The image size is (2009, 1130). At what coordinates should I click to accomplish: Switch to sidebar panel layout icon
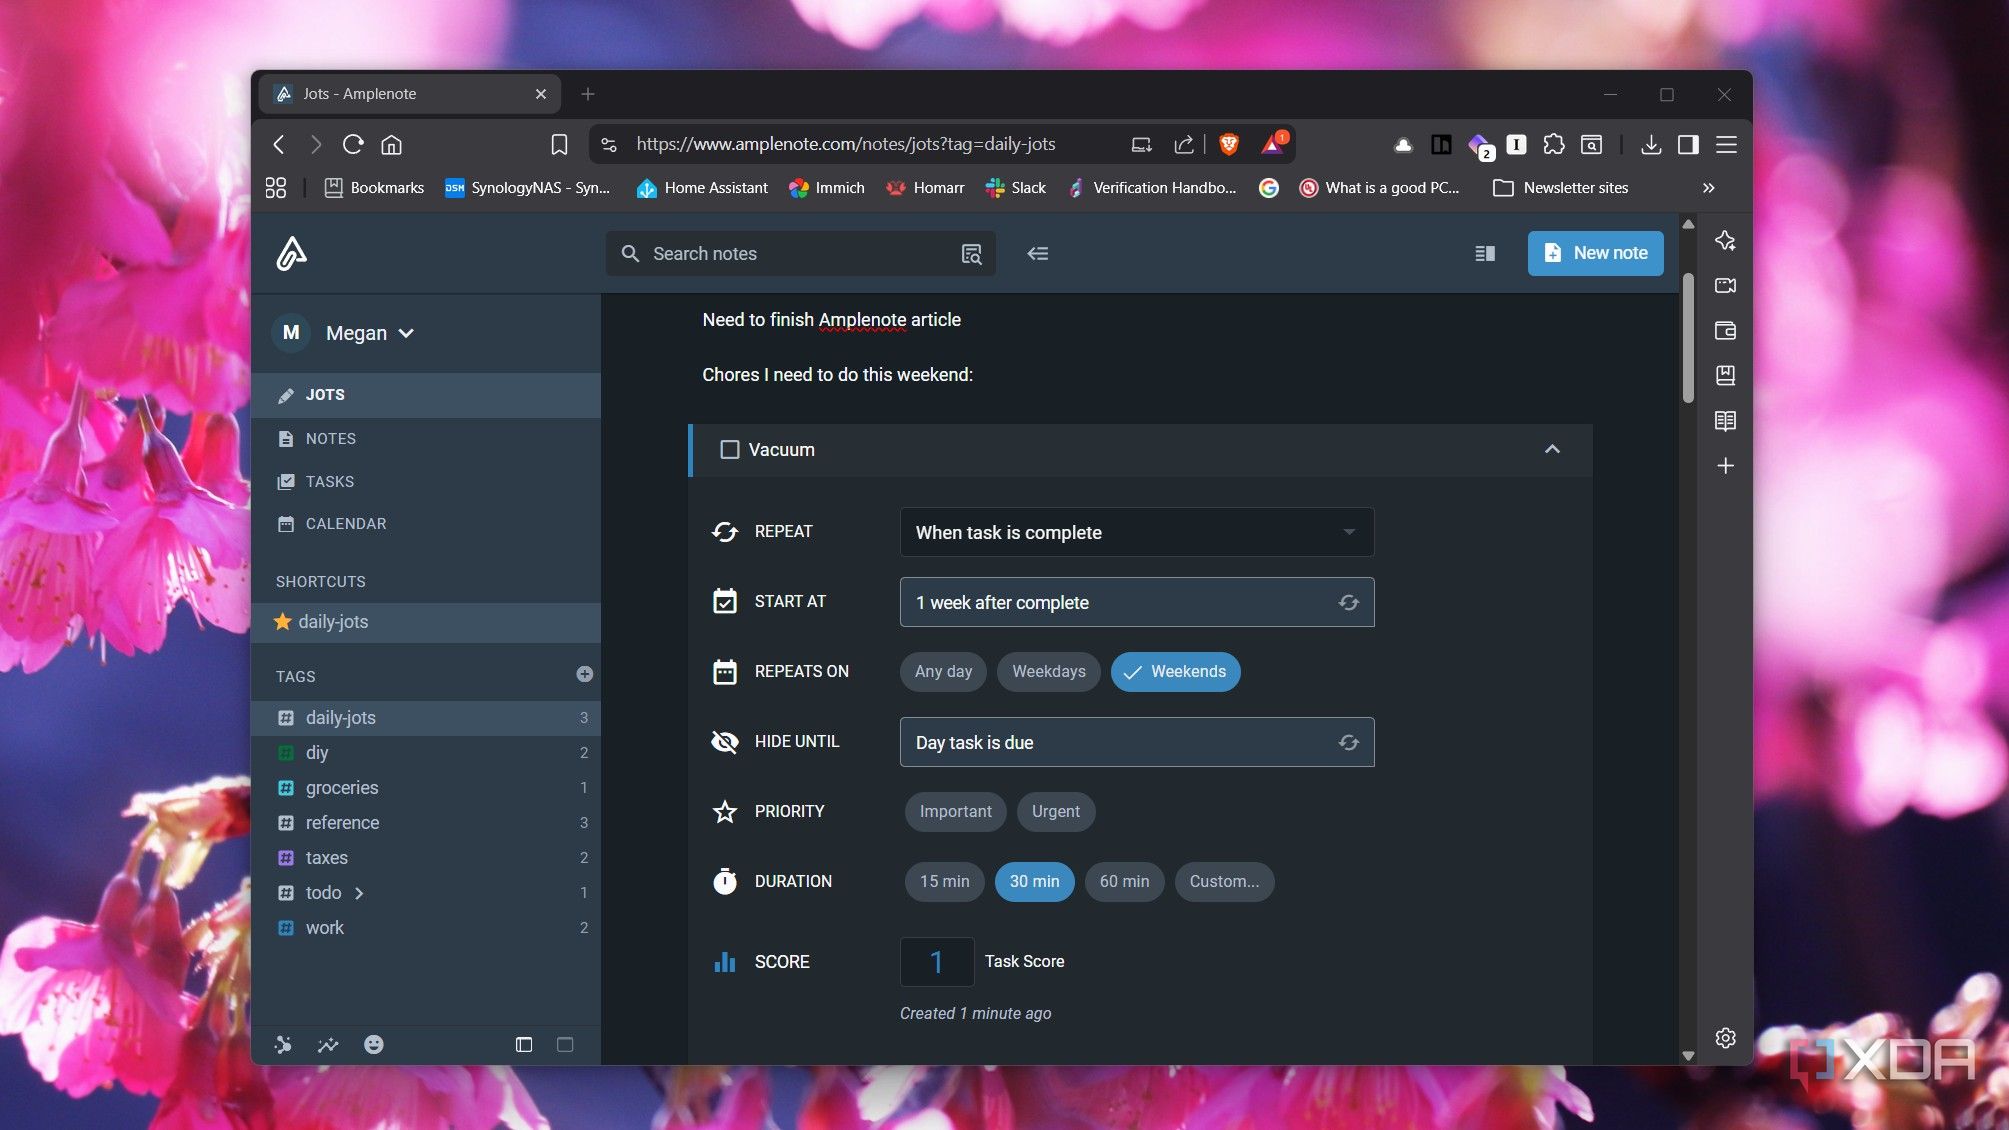[523, 1044]
